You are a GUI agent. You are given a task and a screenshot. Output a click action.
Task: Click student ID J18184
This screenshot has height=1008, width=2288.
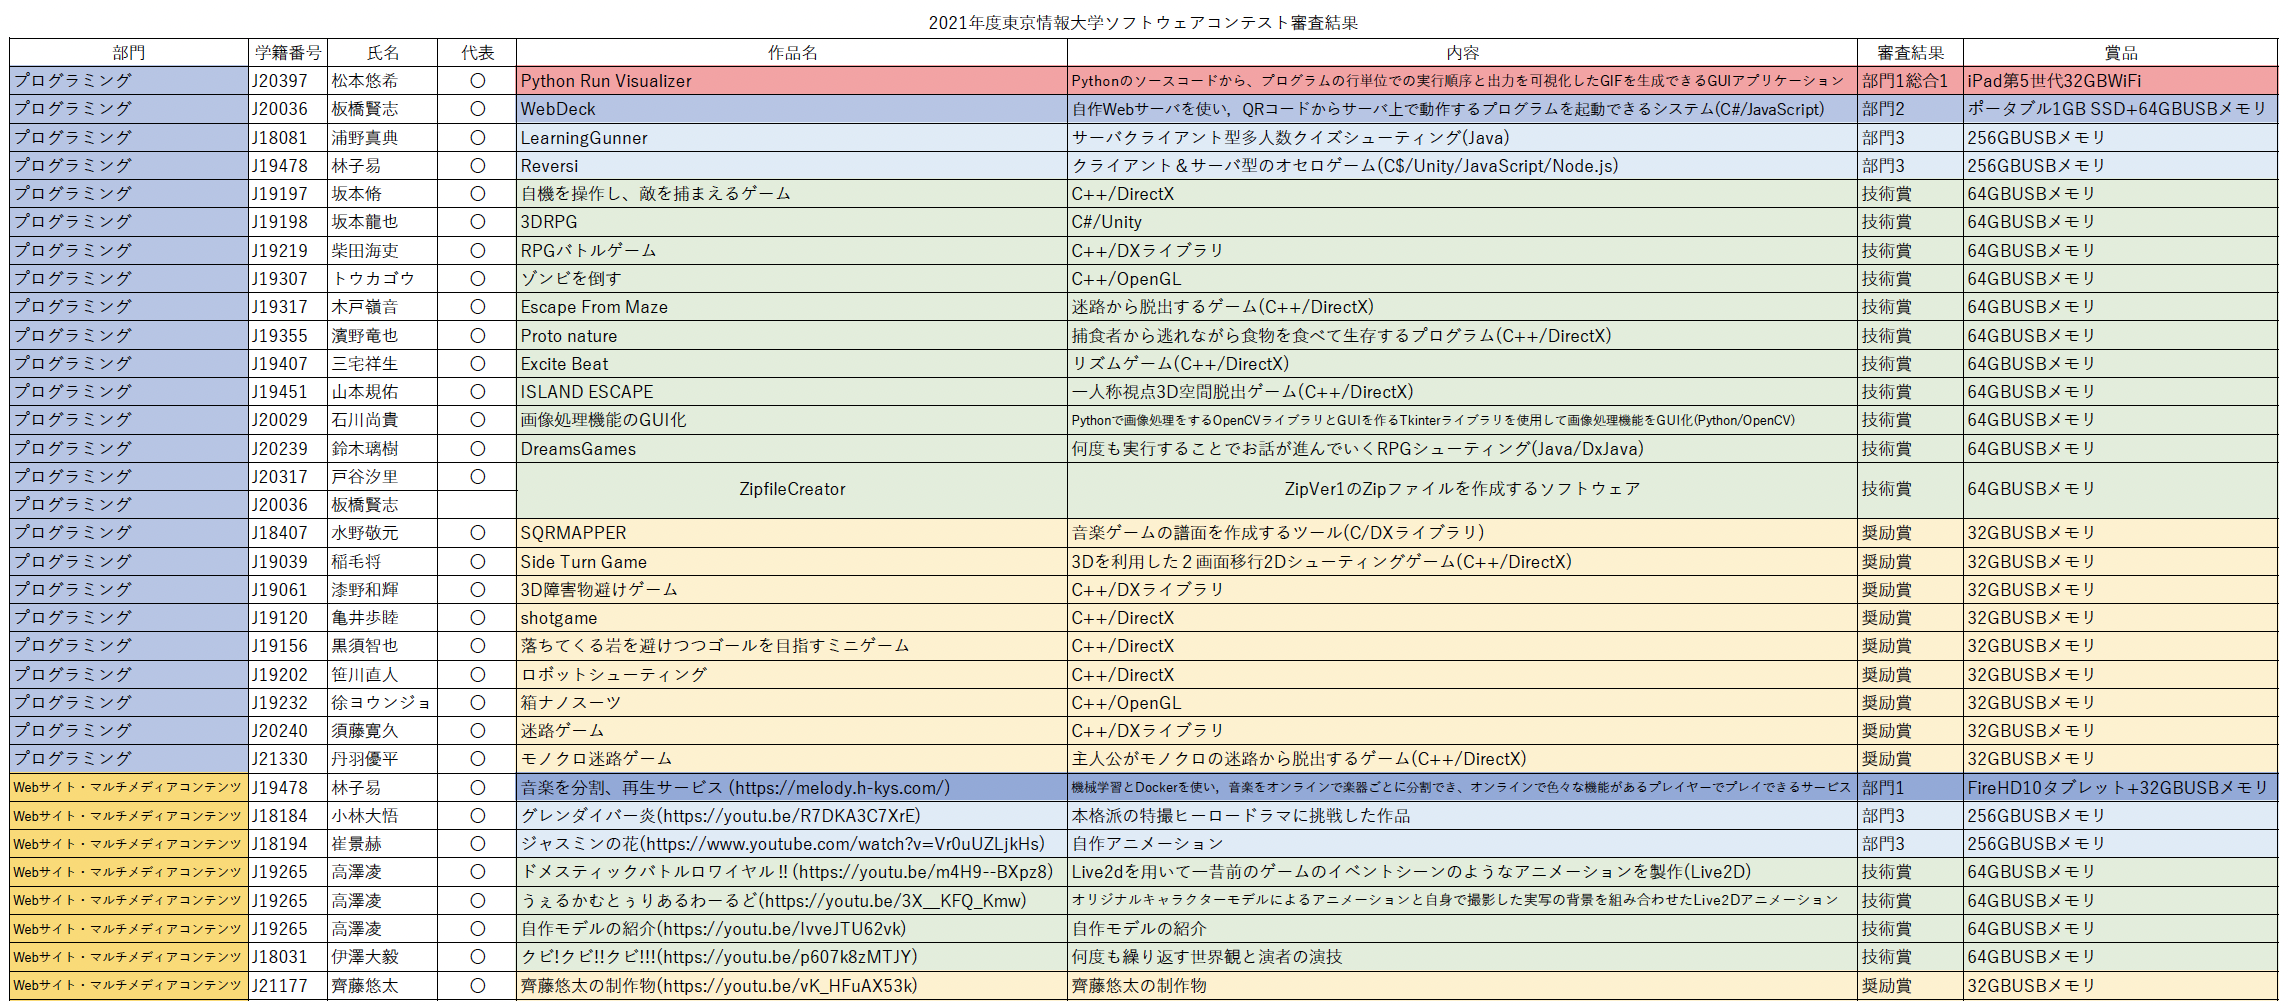click(x=288, y=816)
